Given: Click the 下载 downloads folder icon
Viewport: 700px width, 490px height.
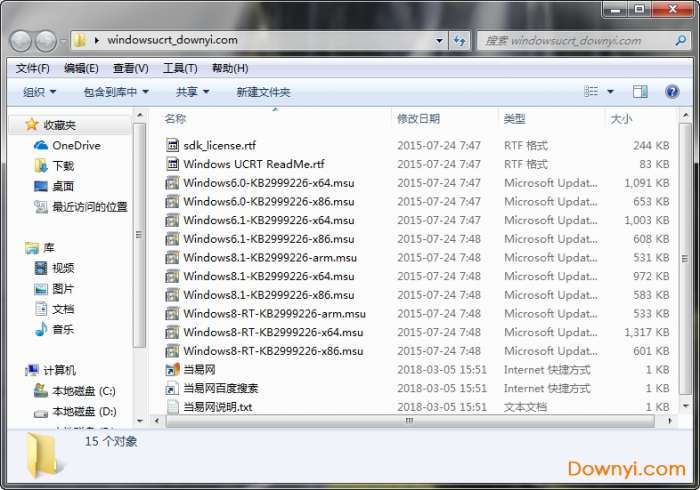Looking at the screenshot, I should coord(41,166).
